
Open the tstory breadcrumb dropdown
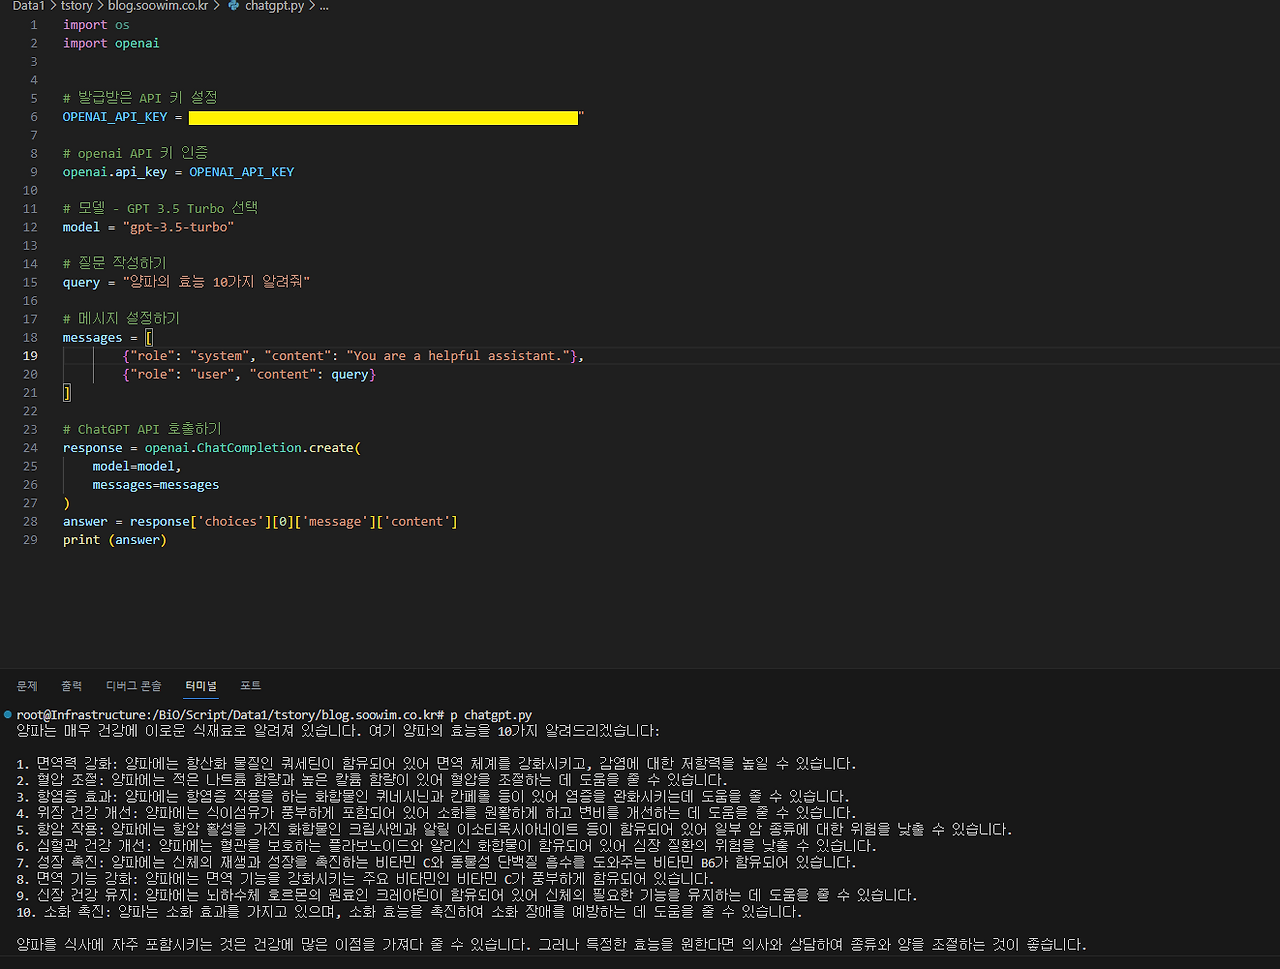(x=76, y=6)
